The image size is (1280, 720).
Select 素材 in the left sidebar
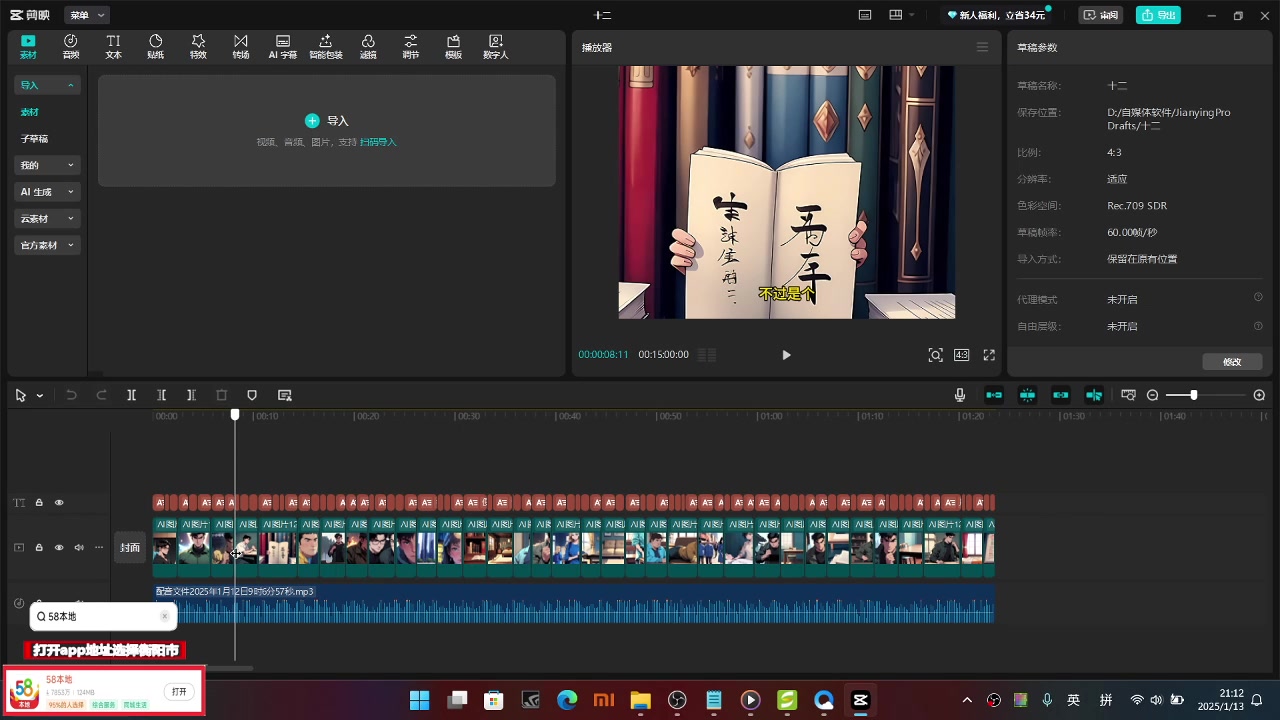click(30, 112)
